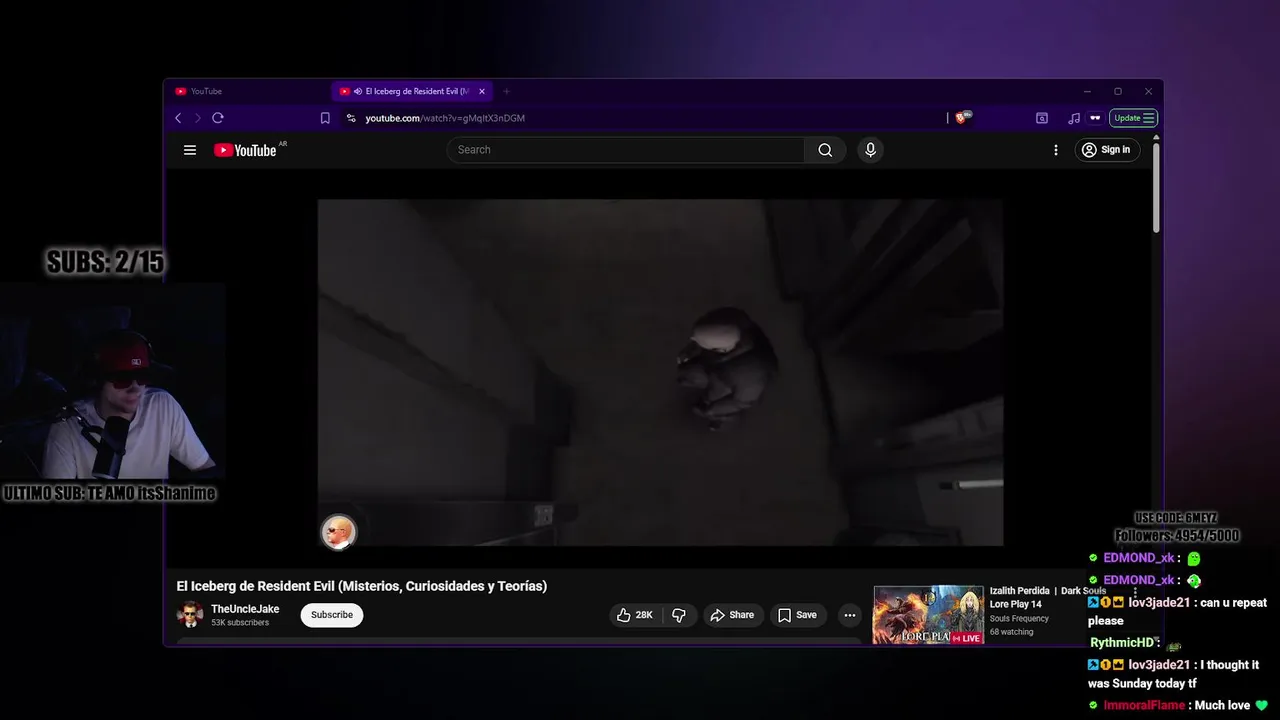This screenshot has width=1280, height=720.
Task: Click the video player area to pause
Action: 660,372
